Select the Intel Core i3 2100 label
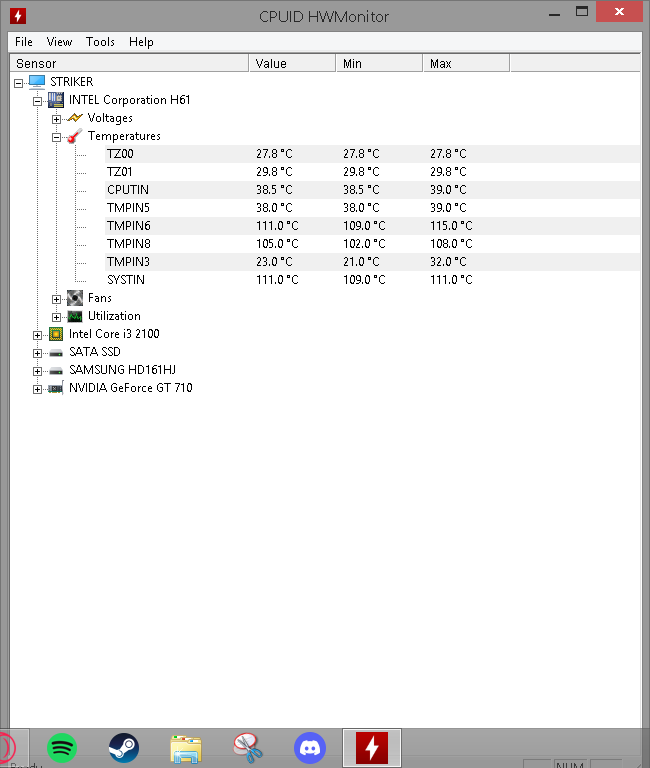650x768 pixels. [114, 334]
